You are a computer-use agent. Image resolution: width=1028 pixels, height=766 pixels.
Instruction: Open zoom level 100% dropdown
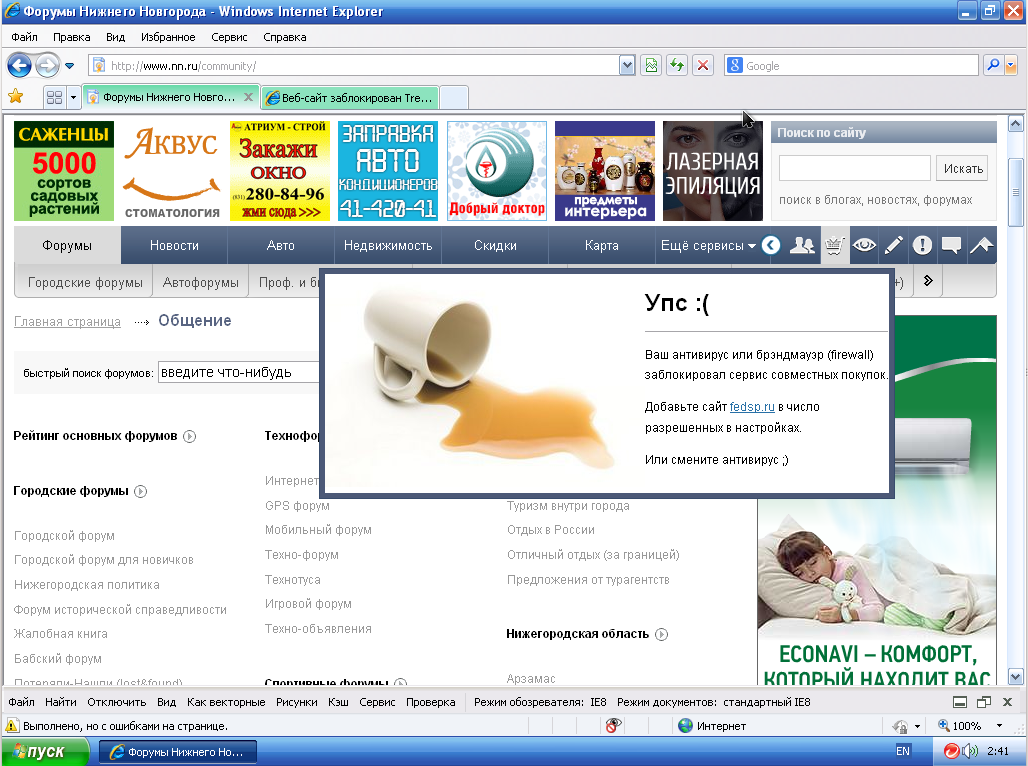pos(999,725)
